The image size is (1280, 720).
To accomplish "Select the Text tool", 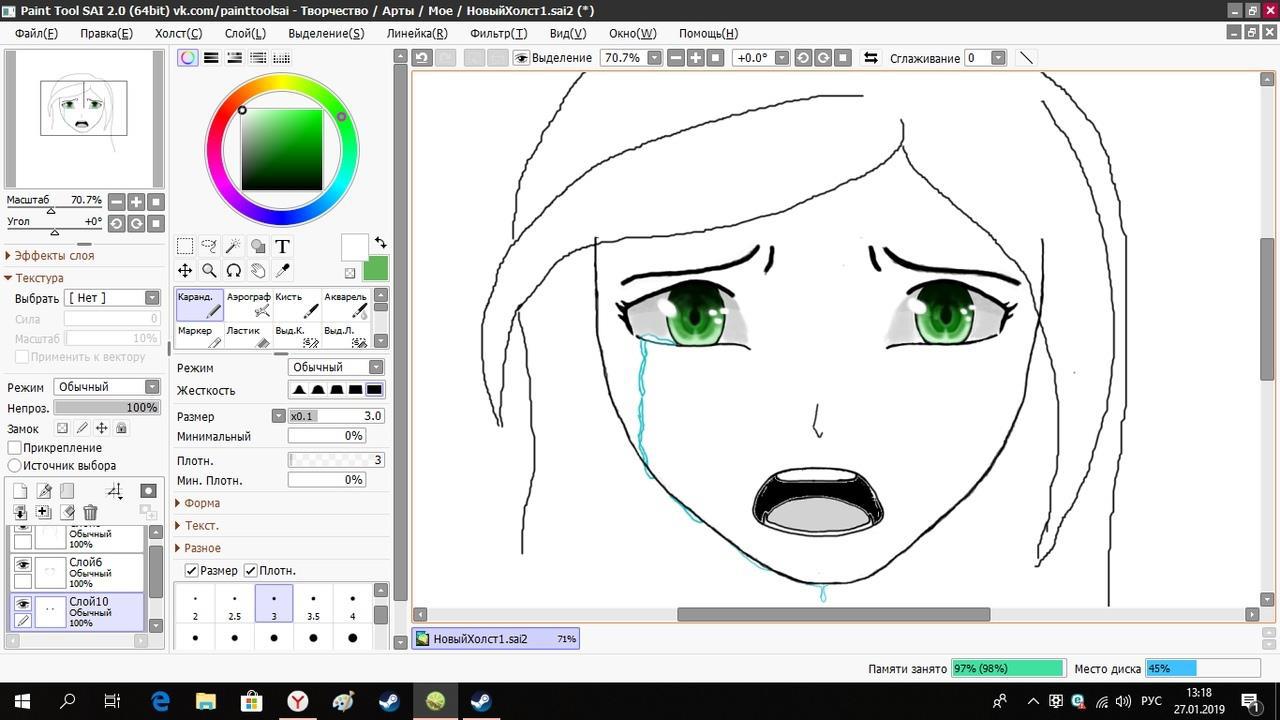I will click(282, 246).
